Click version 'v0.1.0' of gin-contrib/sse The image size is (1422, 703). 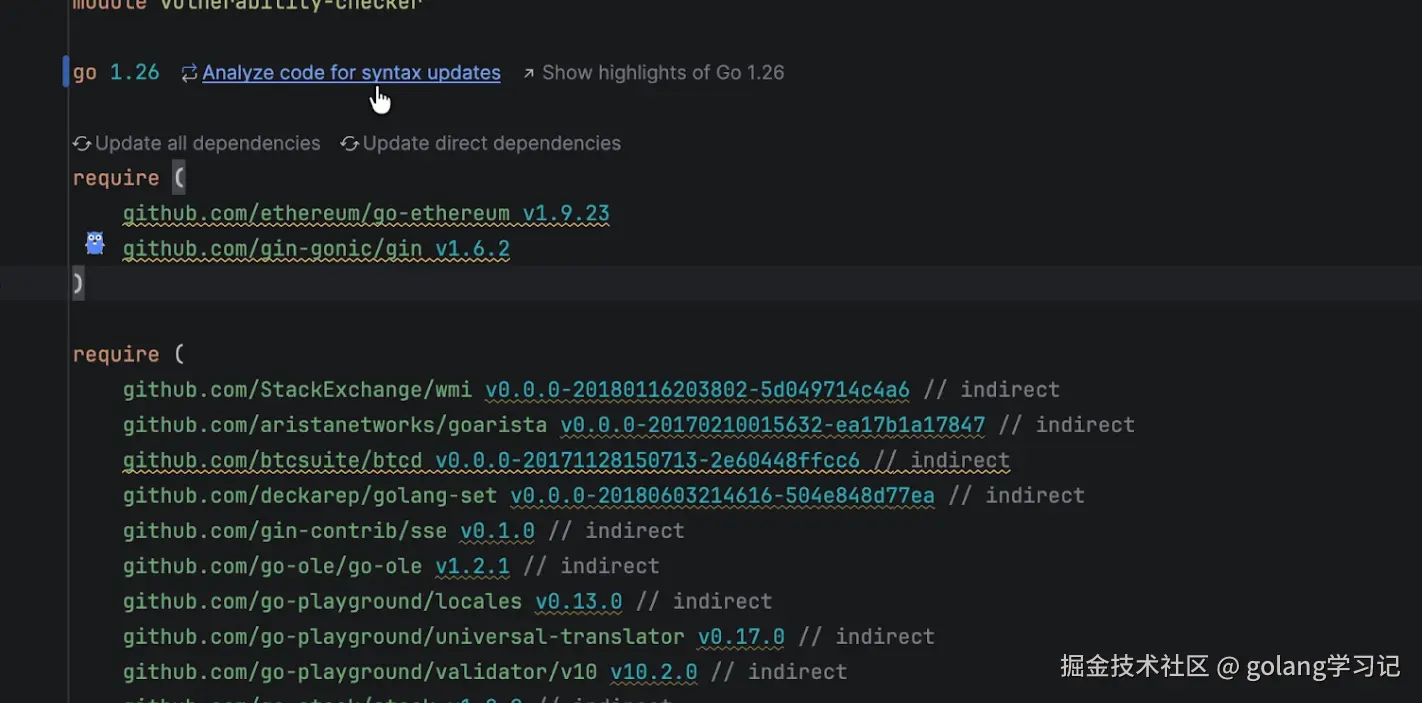click(x=497, y=531)
